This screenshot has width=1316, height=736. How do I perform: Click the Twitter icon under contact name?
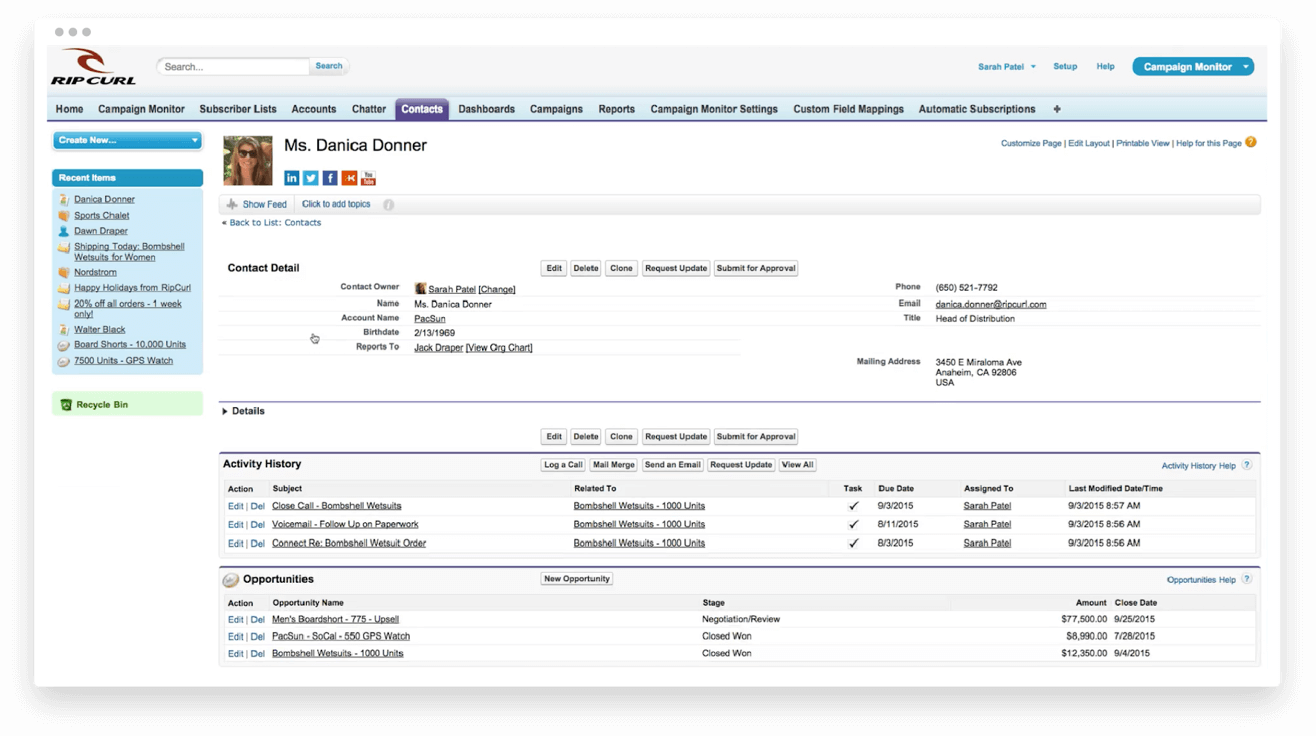[x=310, y=177]
